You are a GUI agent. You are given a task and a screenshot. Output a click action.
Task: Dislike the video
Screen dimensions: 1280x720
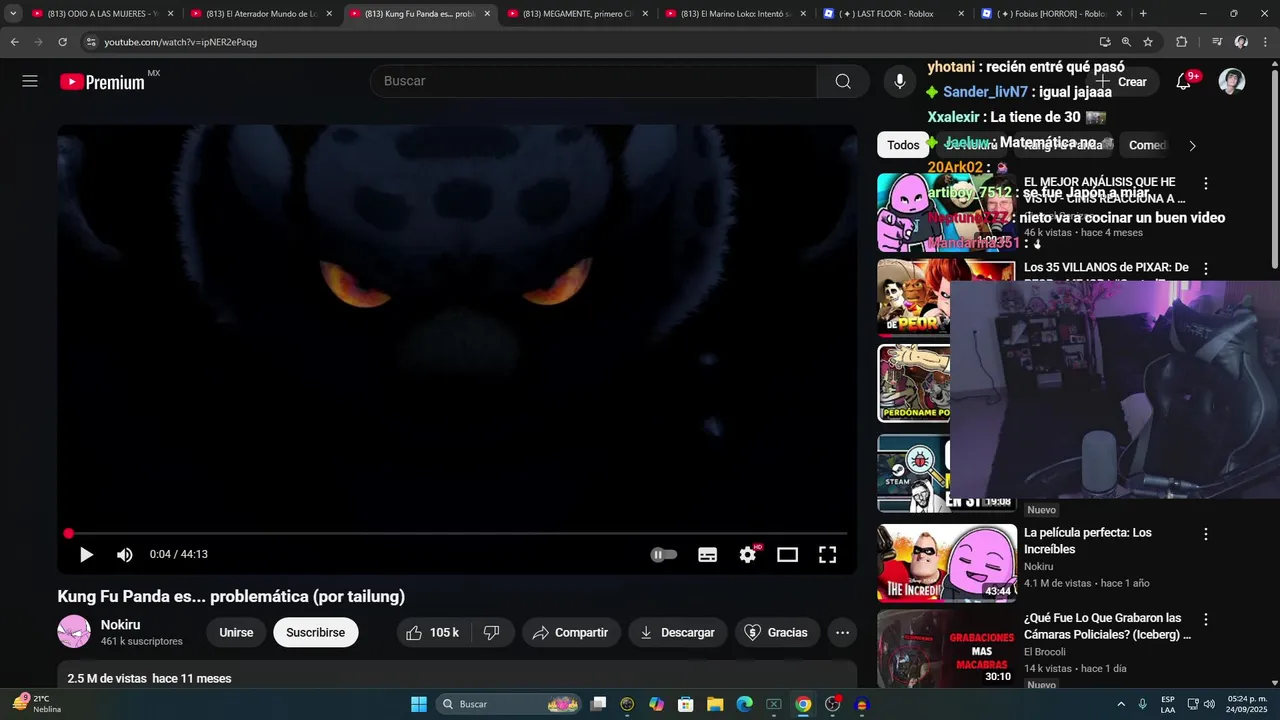point(492,632)
